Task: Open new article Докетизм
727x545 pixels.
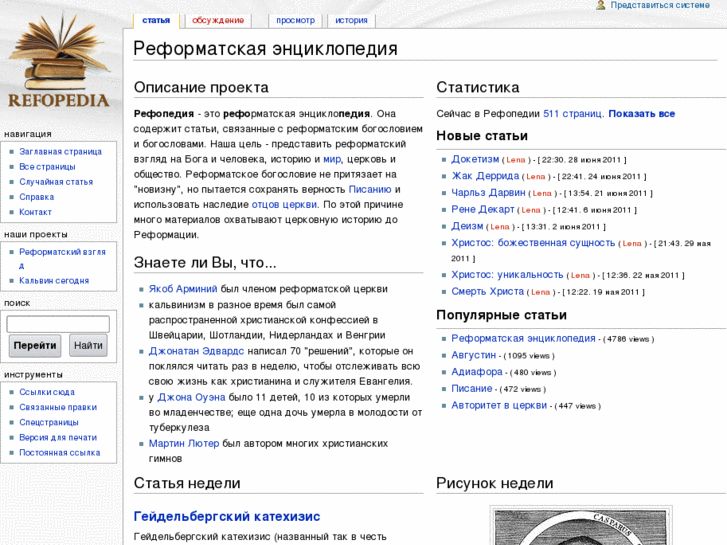Action: (x=475, y=159)
